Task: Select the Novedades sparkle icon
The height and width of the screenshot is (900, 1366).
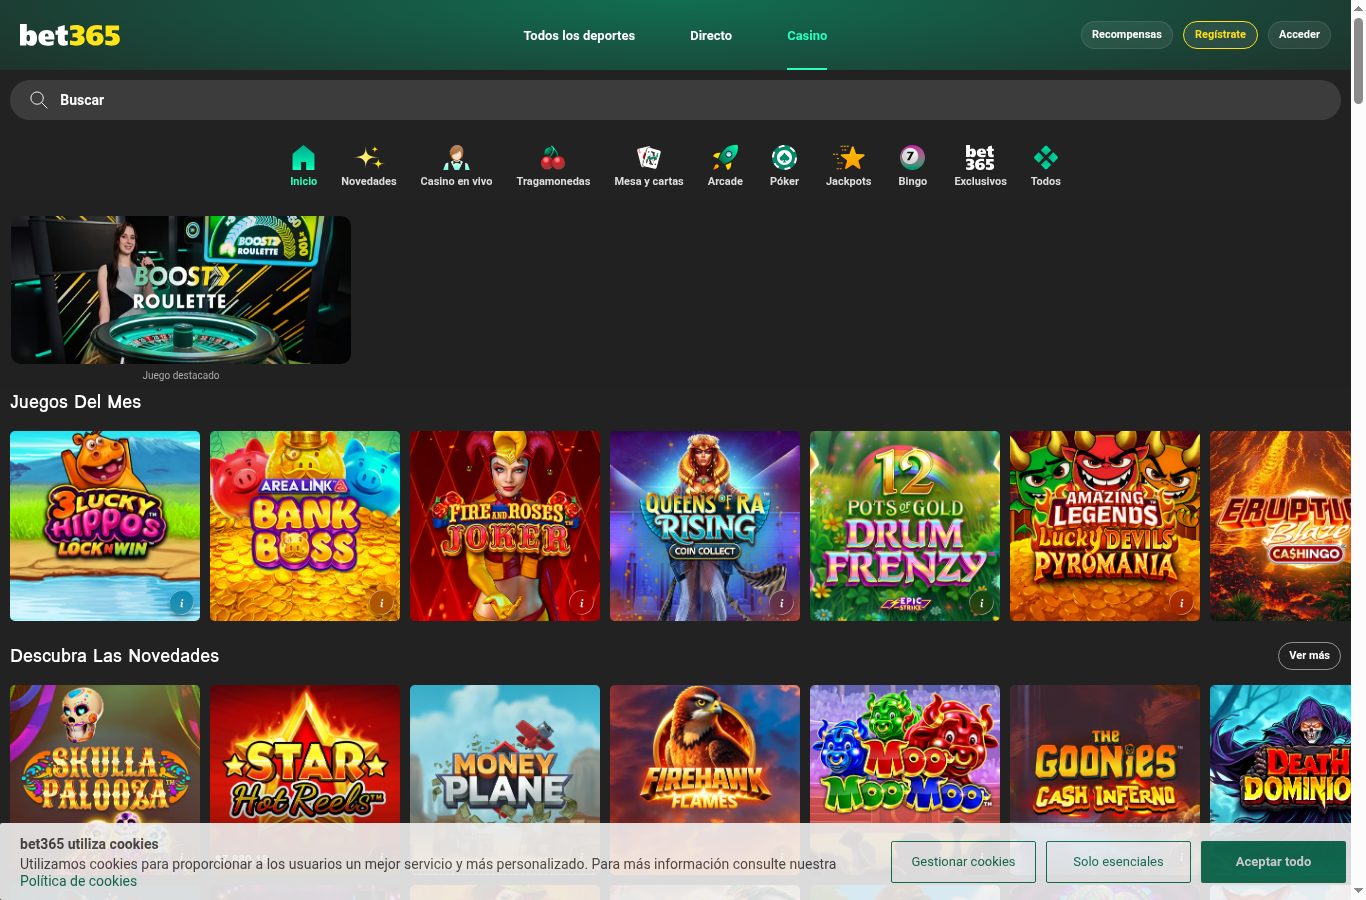Action: point(369,158)
